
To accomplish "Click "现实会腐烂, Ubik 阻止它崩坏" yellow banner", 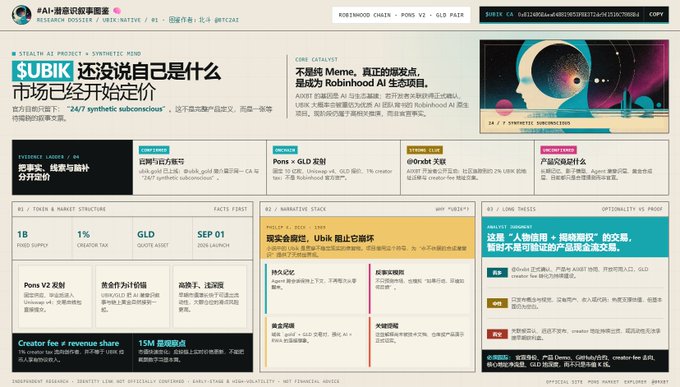I will 367,238.
